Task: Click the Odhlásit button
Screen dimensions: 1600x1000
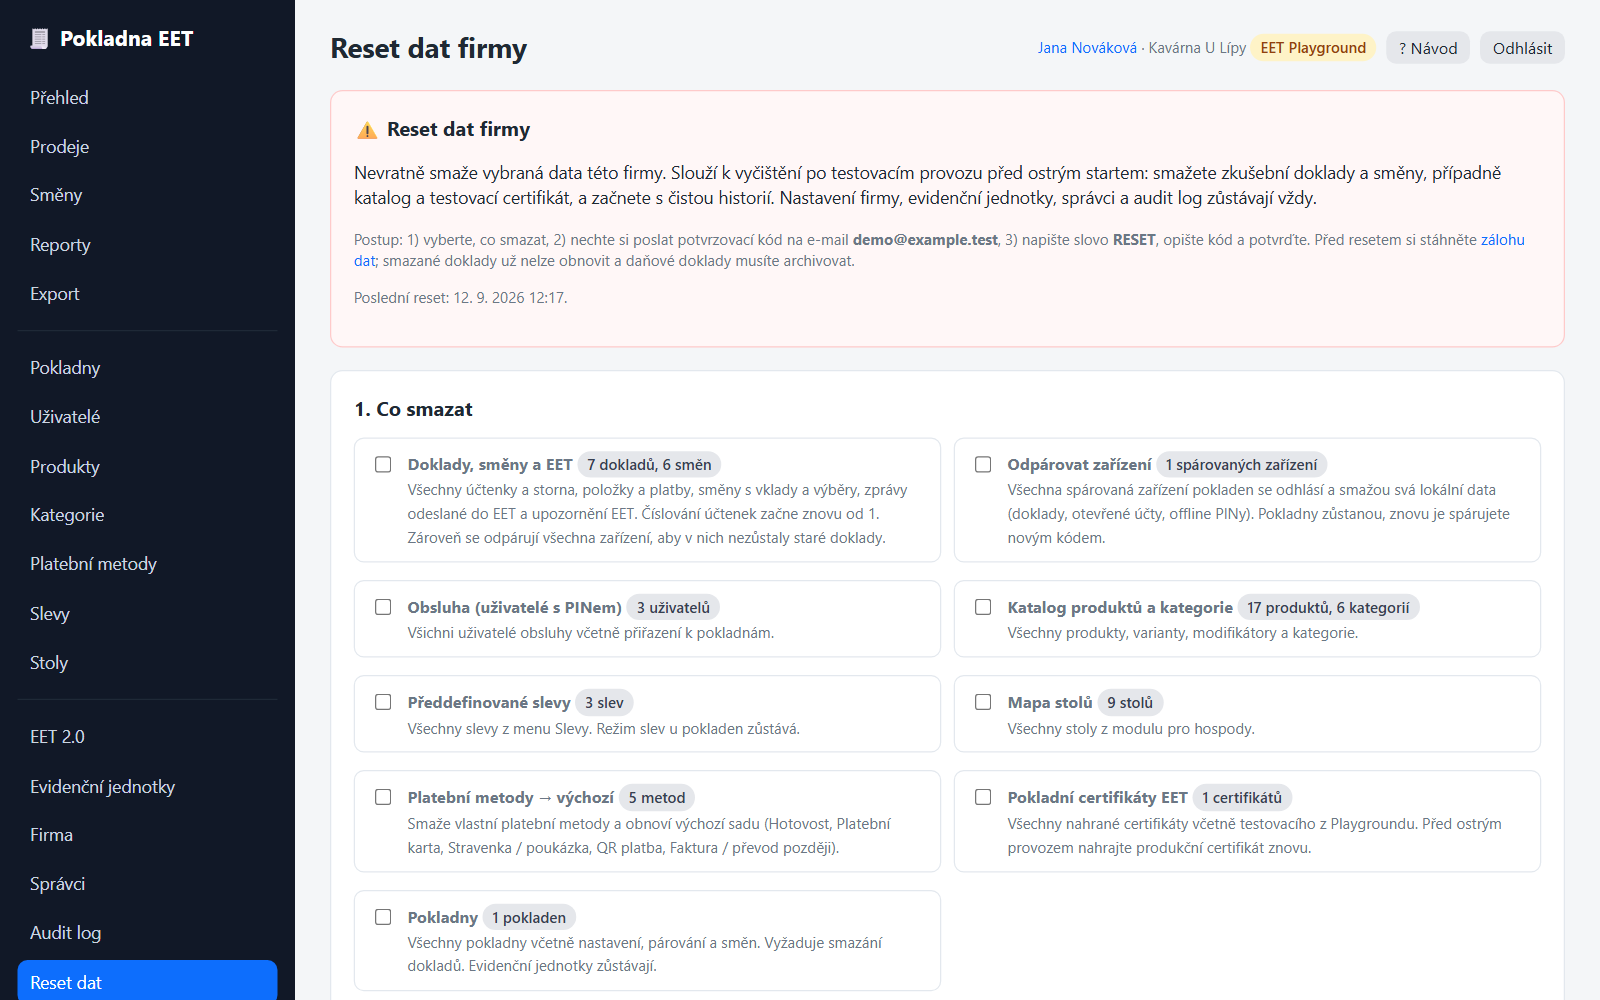Action: click(1522, 48)
